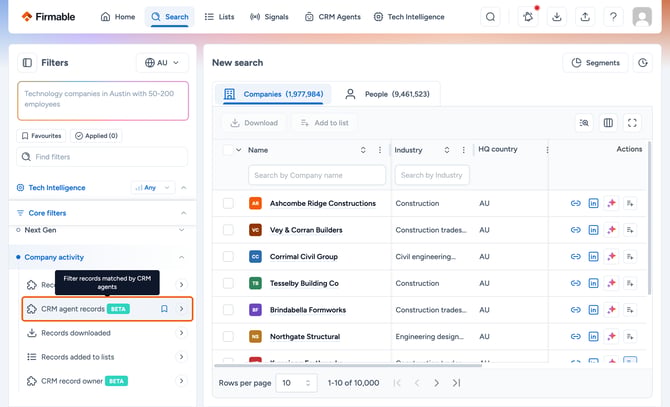670x407 pixels.
Task: Check the Northgate Structural row
Action: 228,337
